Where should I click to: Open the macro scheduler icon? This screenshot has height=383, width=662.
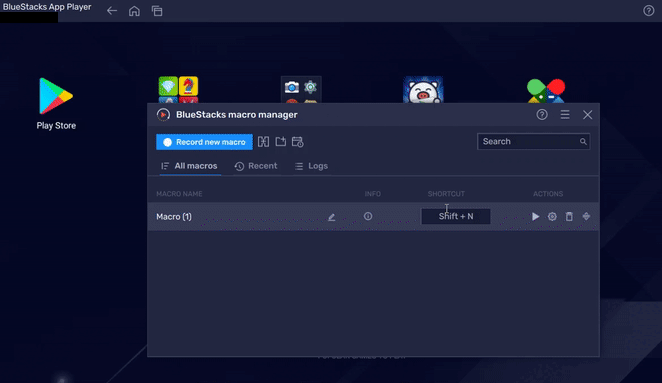tap(298, 142)
